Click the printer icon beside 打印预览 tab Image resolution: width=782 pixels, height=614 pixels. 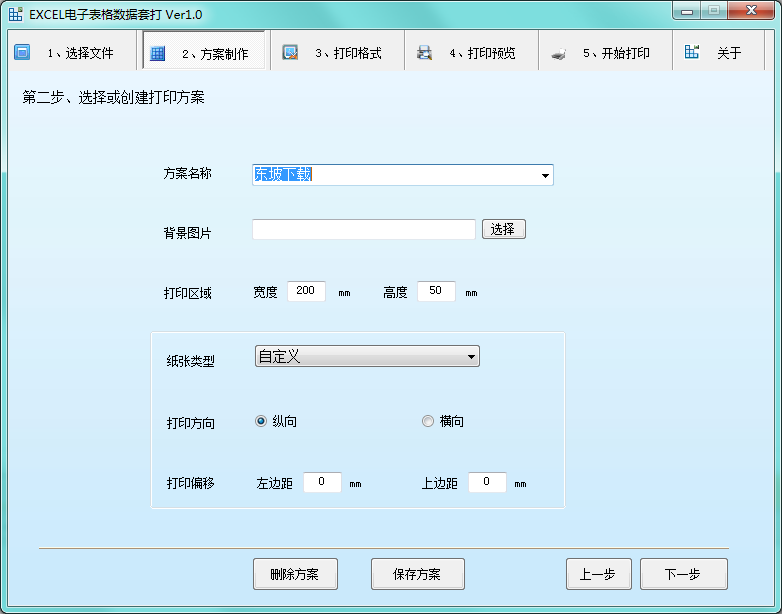pyautogui.click(x=425, y=53)
